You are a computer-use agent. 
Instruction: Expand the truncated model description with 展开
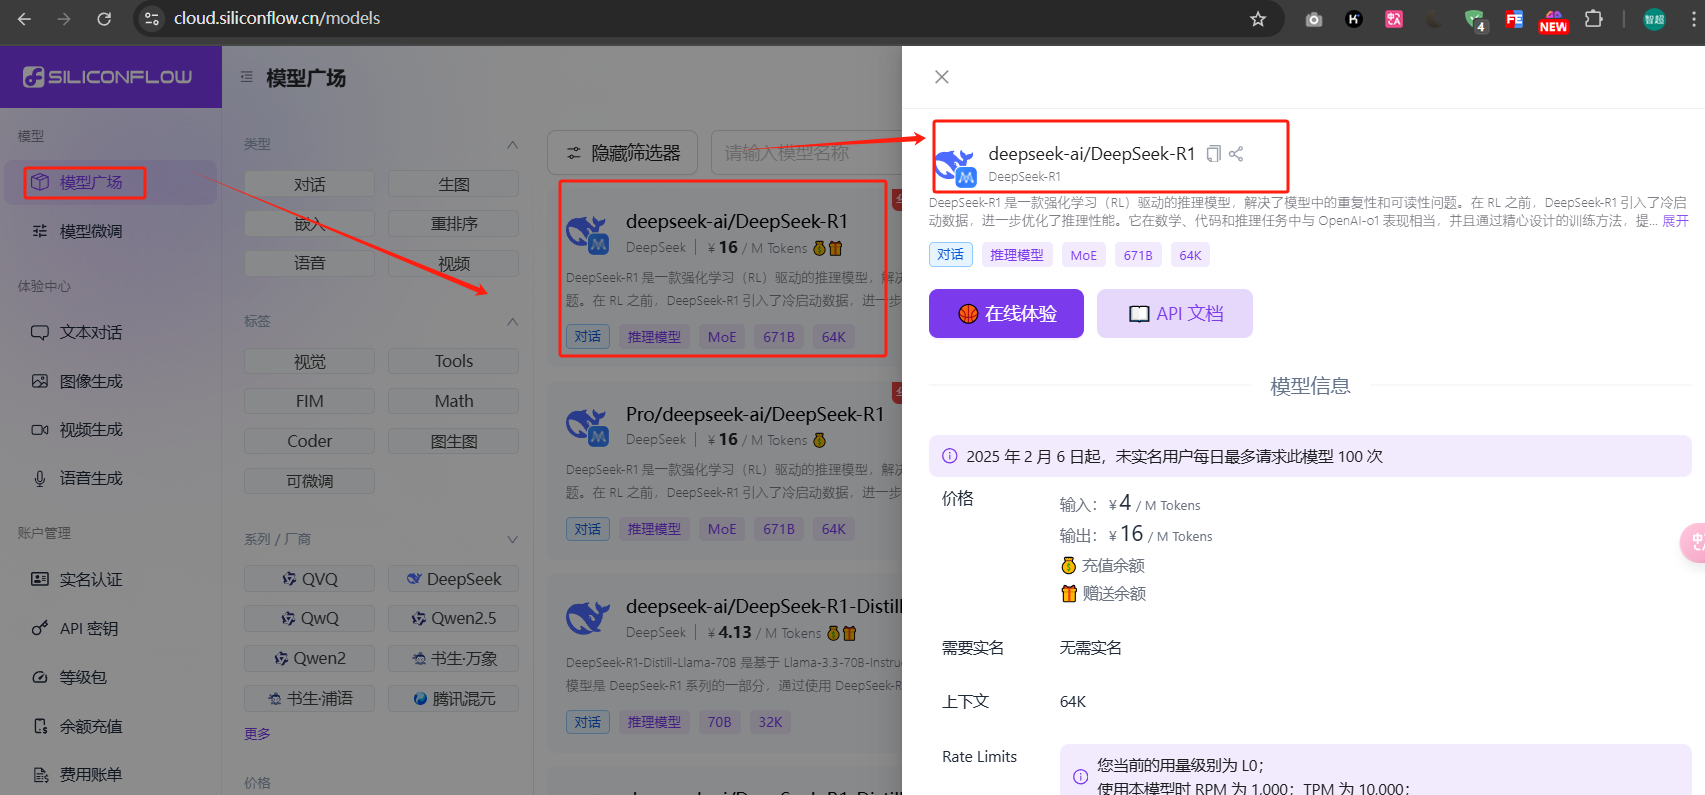click(x=1675, y=221)
